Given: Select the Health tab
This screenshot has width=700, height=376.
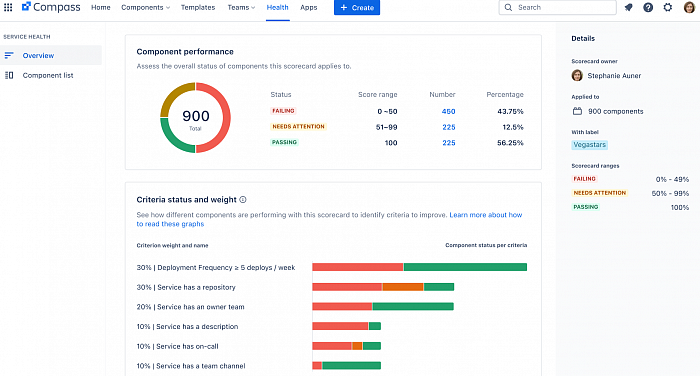Looking at the screenshot, I should (x=277, y=7).
